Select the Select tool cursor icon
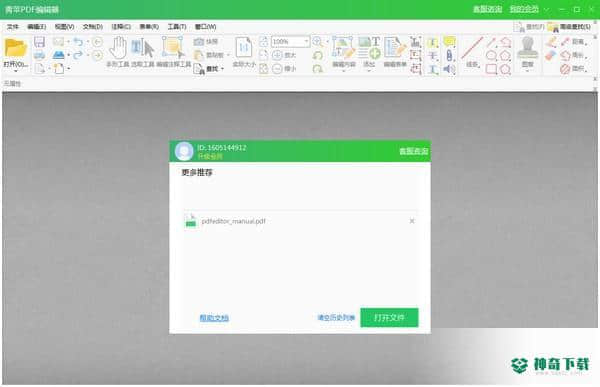This screenshot has height=387, width=600. tap(143, 48)
